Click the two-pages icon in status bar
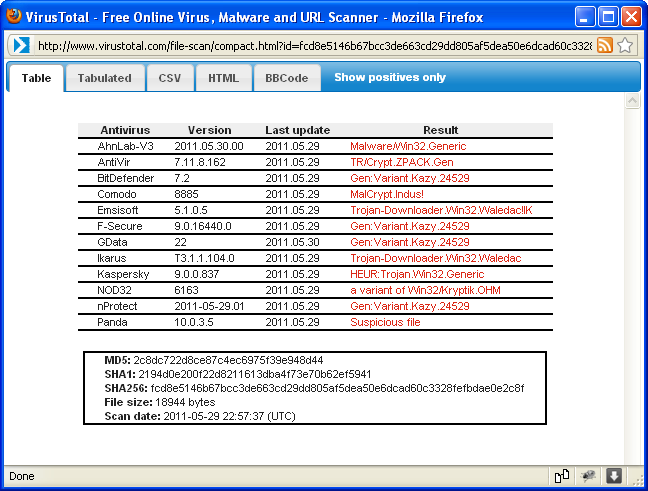The width and height of the screenshot is (648, 491). (563, 476)
